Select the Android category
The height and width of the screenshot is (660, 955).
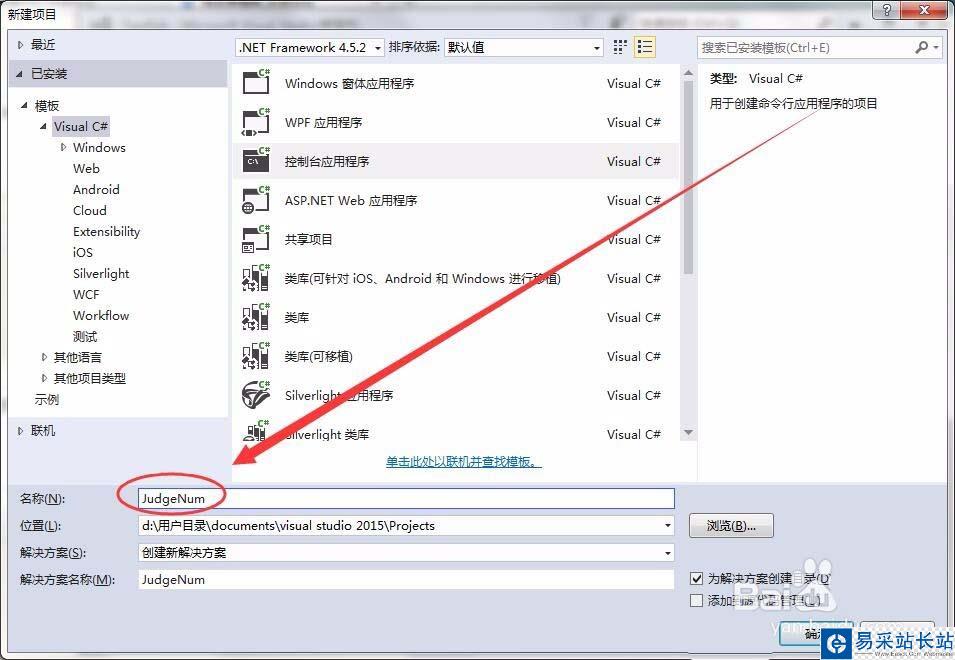96,189
